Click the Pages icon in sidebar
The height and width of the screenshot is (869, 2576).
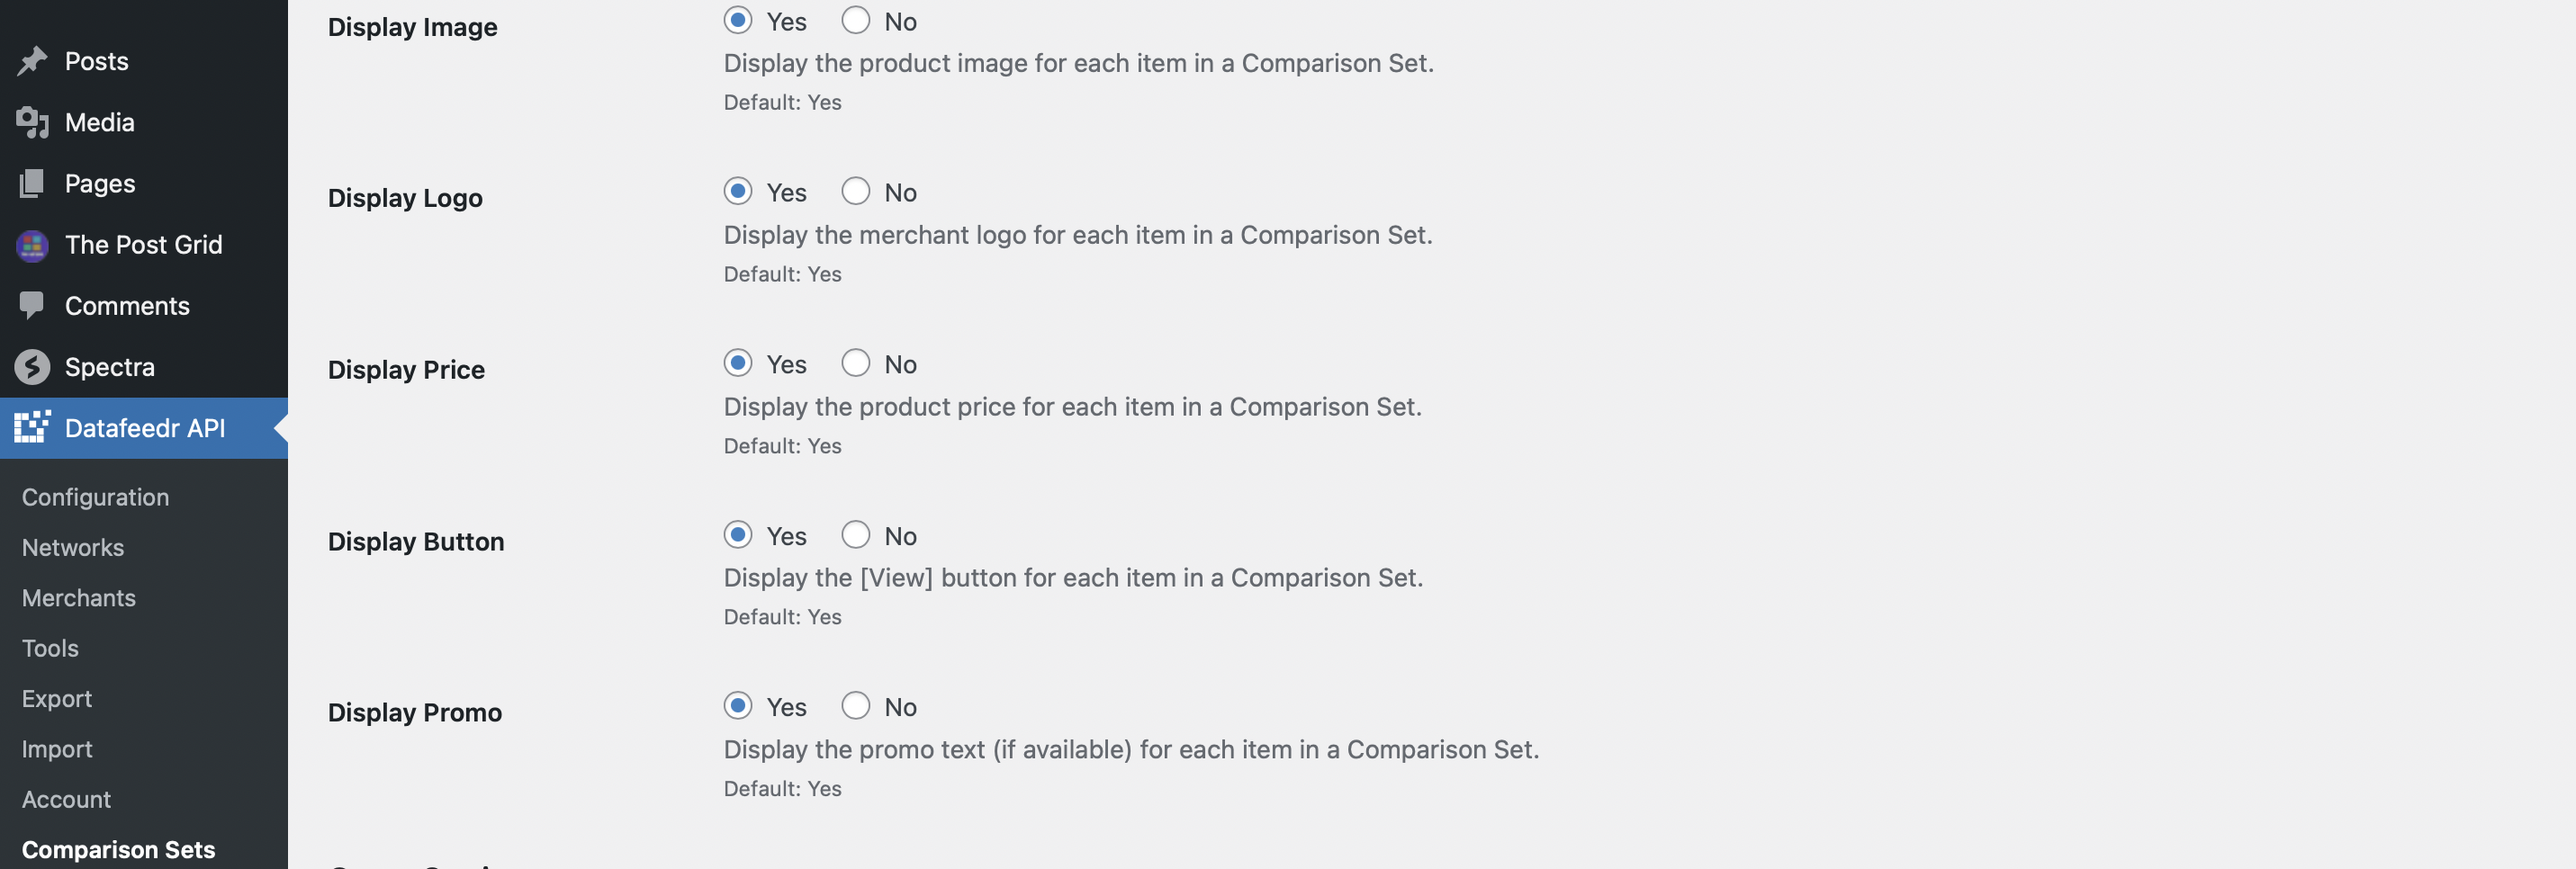(x=32, y=183)
